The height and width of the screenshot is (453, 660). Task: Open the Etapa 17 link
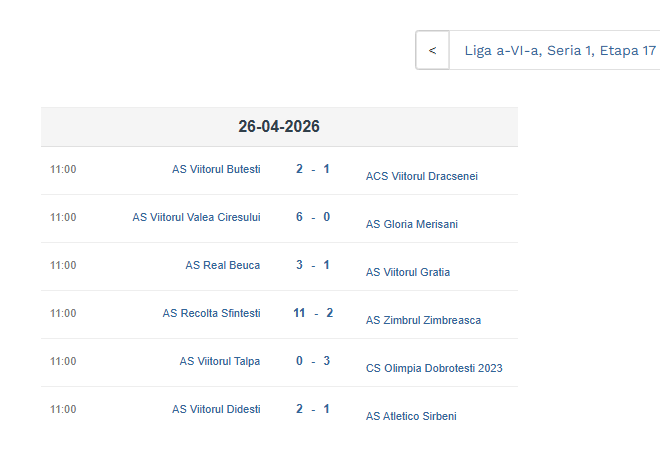[x=628, y=51]
